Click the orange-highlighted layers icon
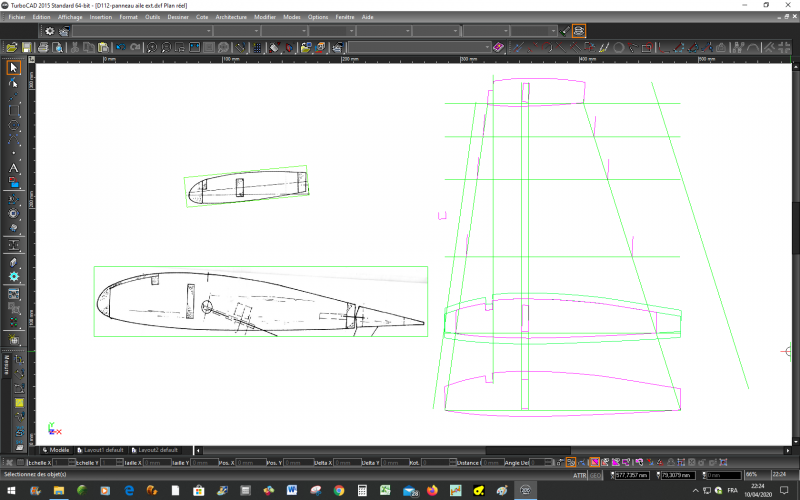 tap(579, 31)
